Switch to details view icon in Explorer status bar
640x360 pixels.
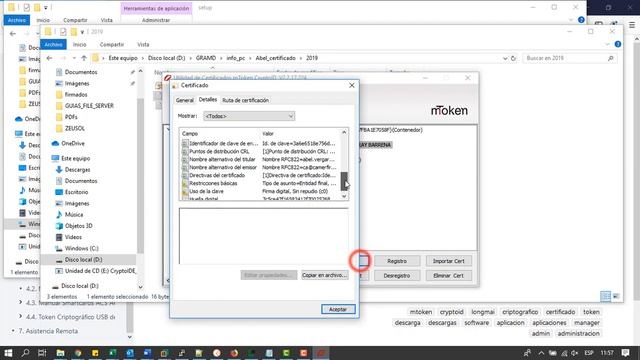[605, 296]
